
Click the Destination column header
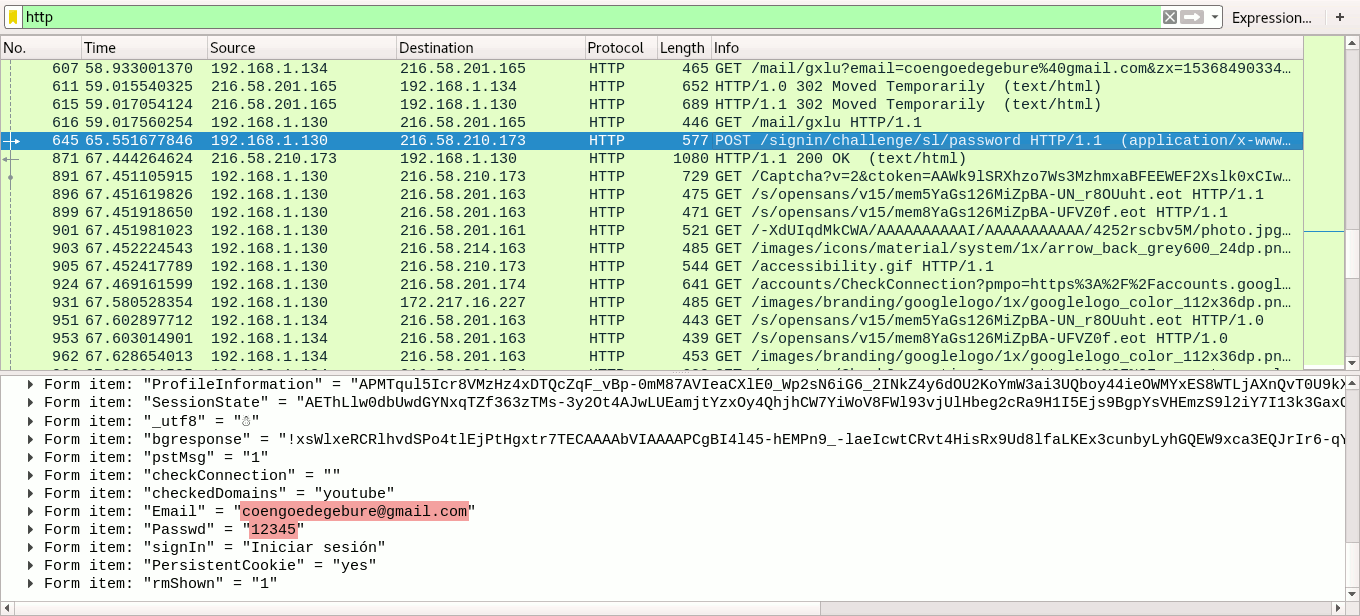tap(489, 48)
